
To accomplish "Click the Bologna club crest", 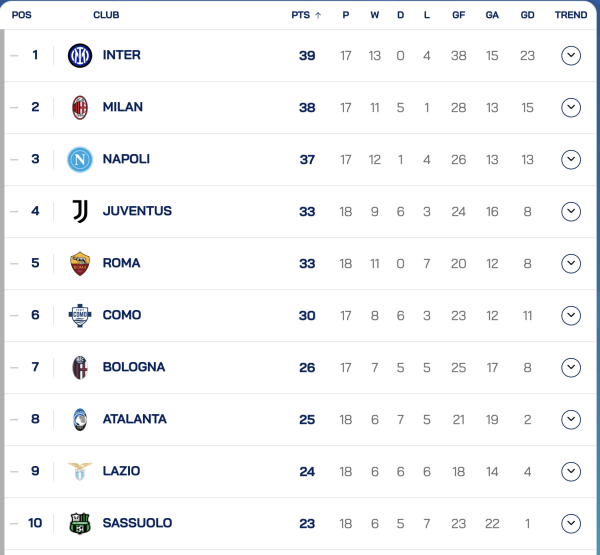I will [80, 368].
